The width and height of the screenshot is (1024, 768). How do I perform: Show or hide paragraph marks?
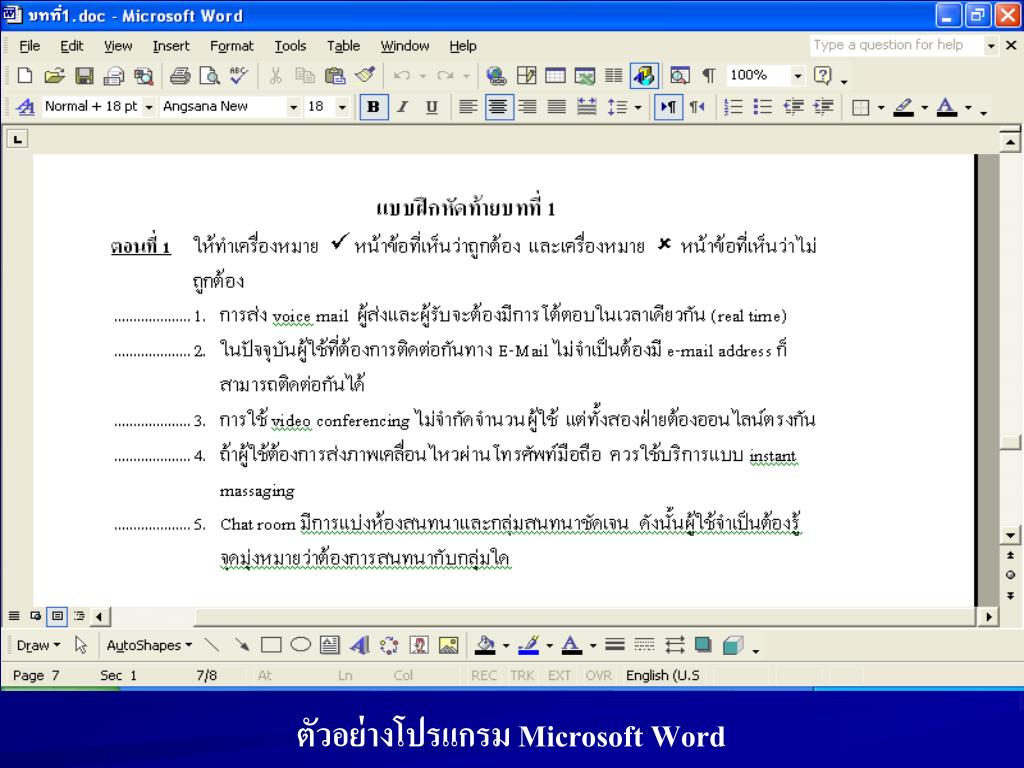click(x=709, y=76)
